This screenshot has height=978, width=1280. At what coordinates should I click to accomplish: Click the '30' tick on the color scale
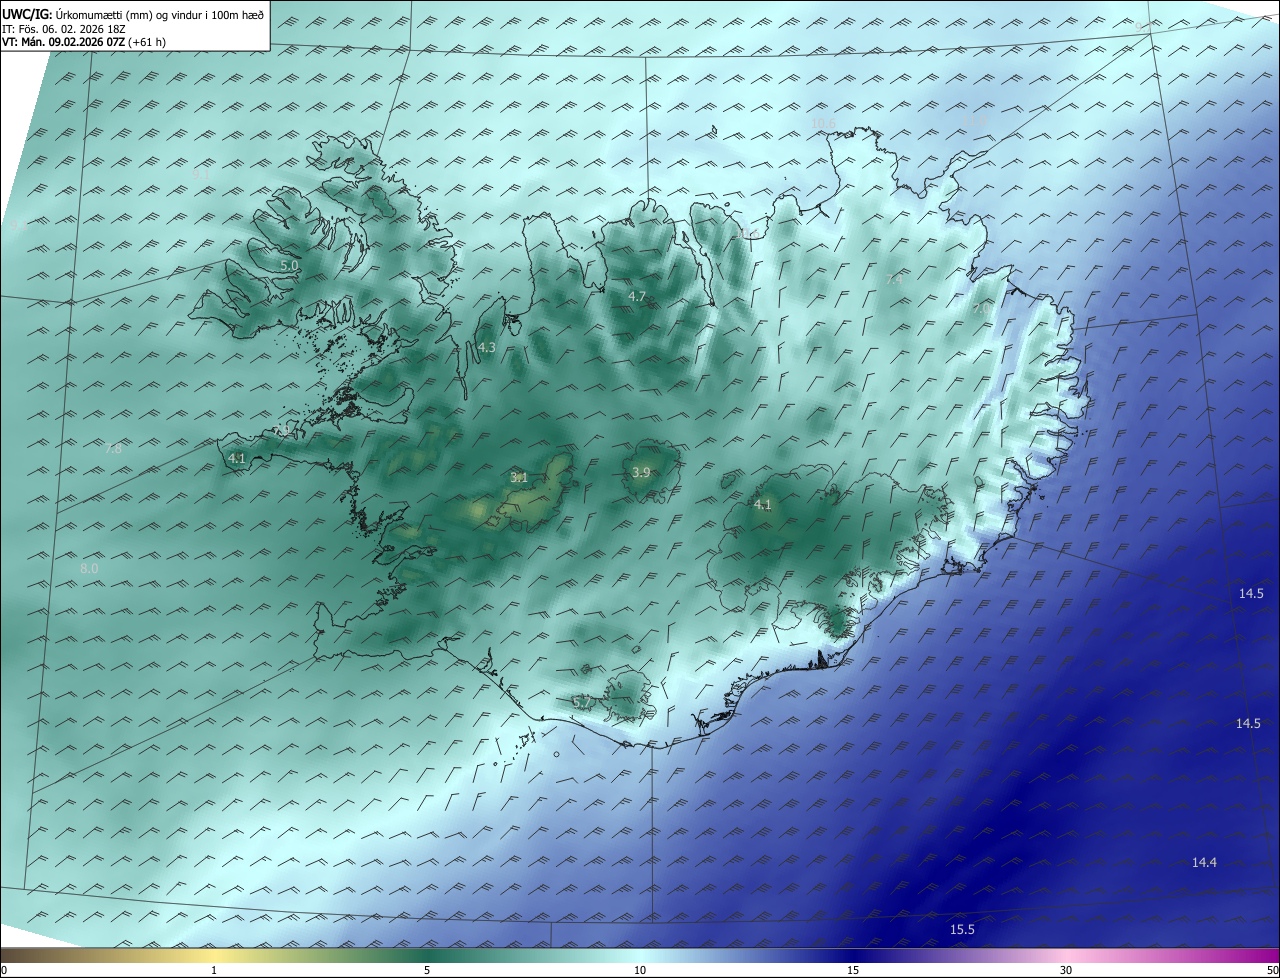point(1066,970)
